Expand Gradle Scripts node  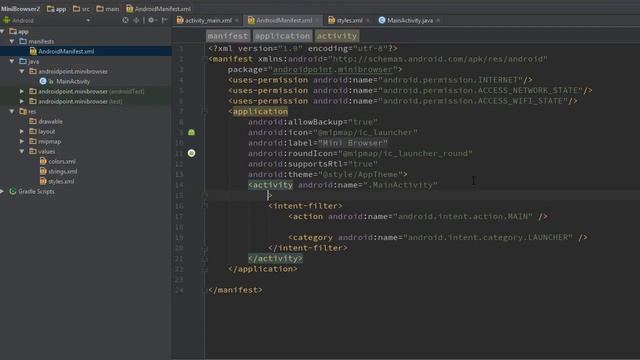tap(2, 191)
